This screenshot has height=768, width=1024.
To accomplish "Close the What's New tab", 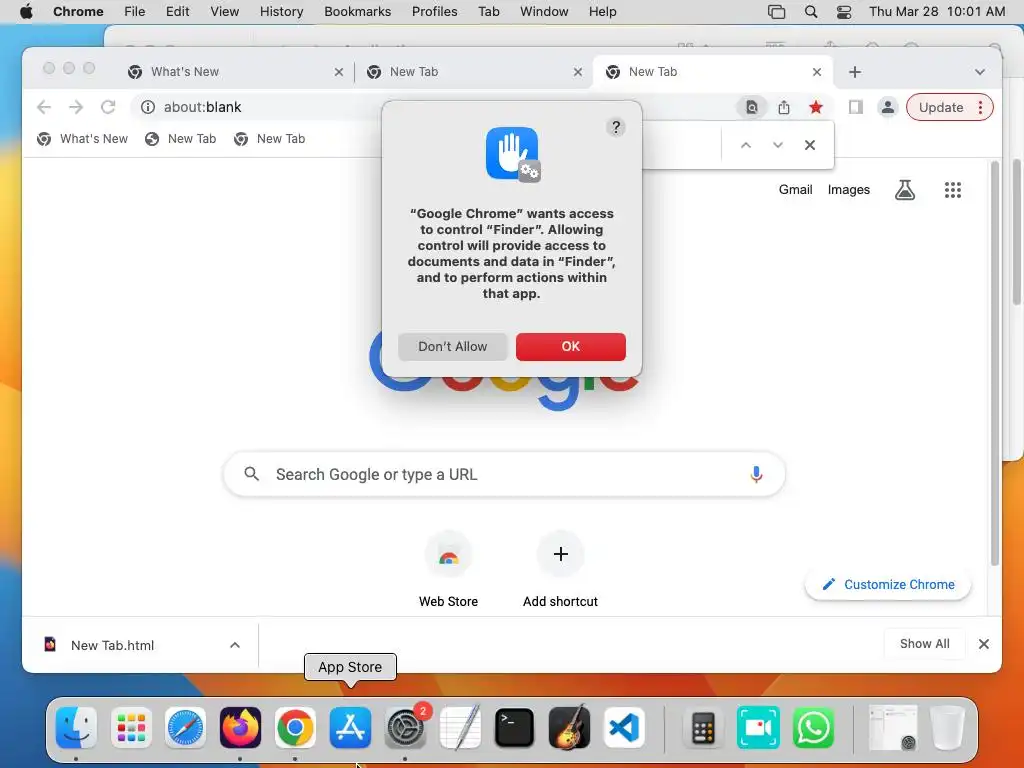I will [338, 72].
